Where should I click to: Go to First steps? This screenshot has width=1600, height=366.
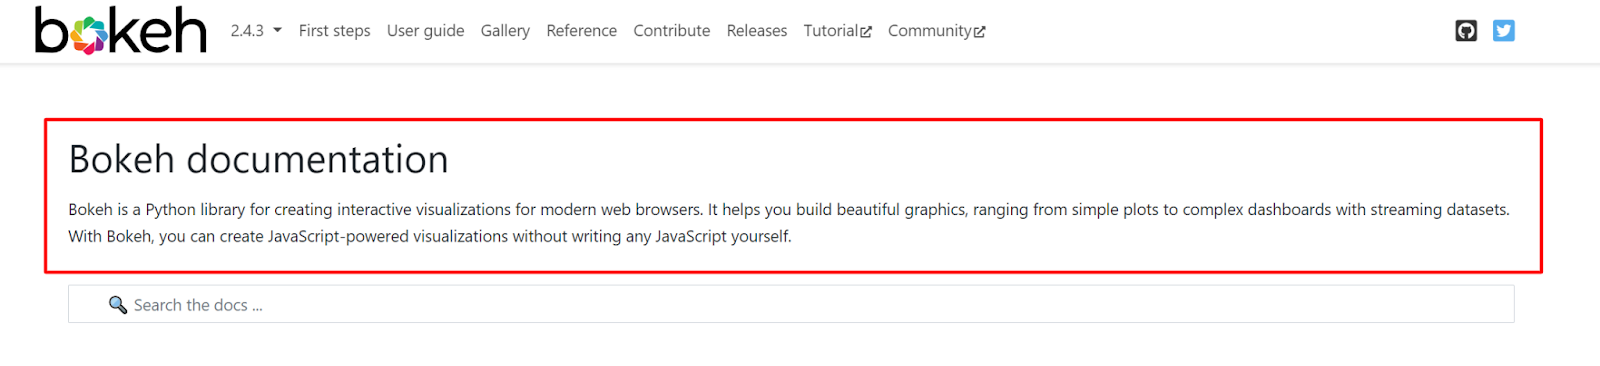(334, 31)
